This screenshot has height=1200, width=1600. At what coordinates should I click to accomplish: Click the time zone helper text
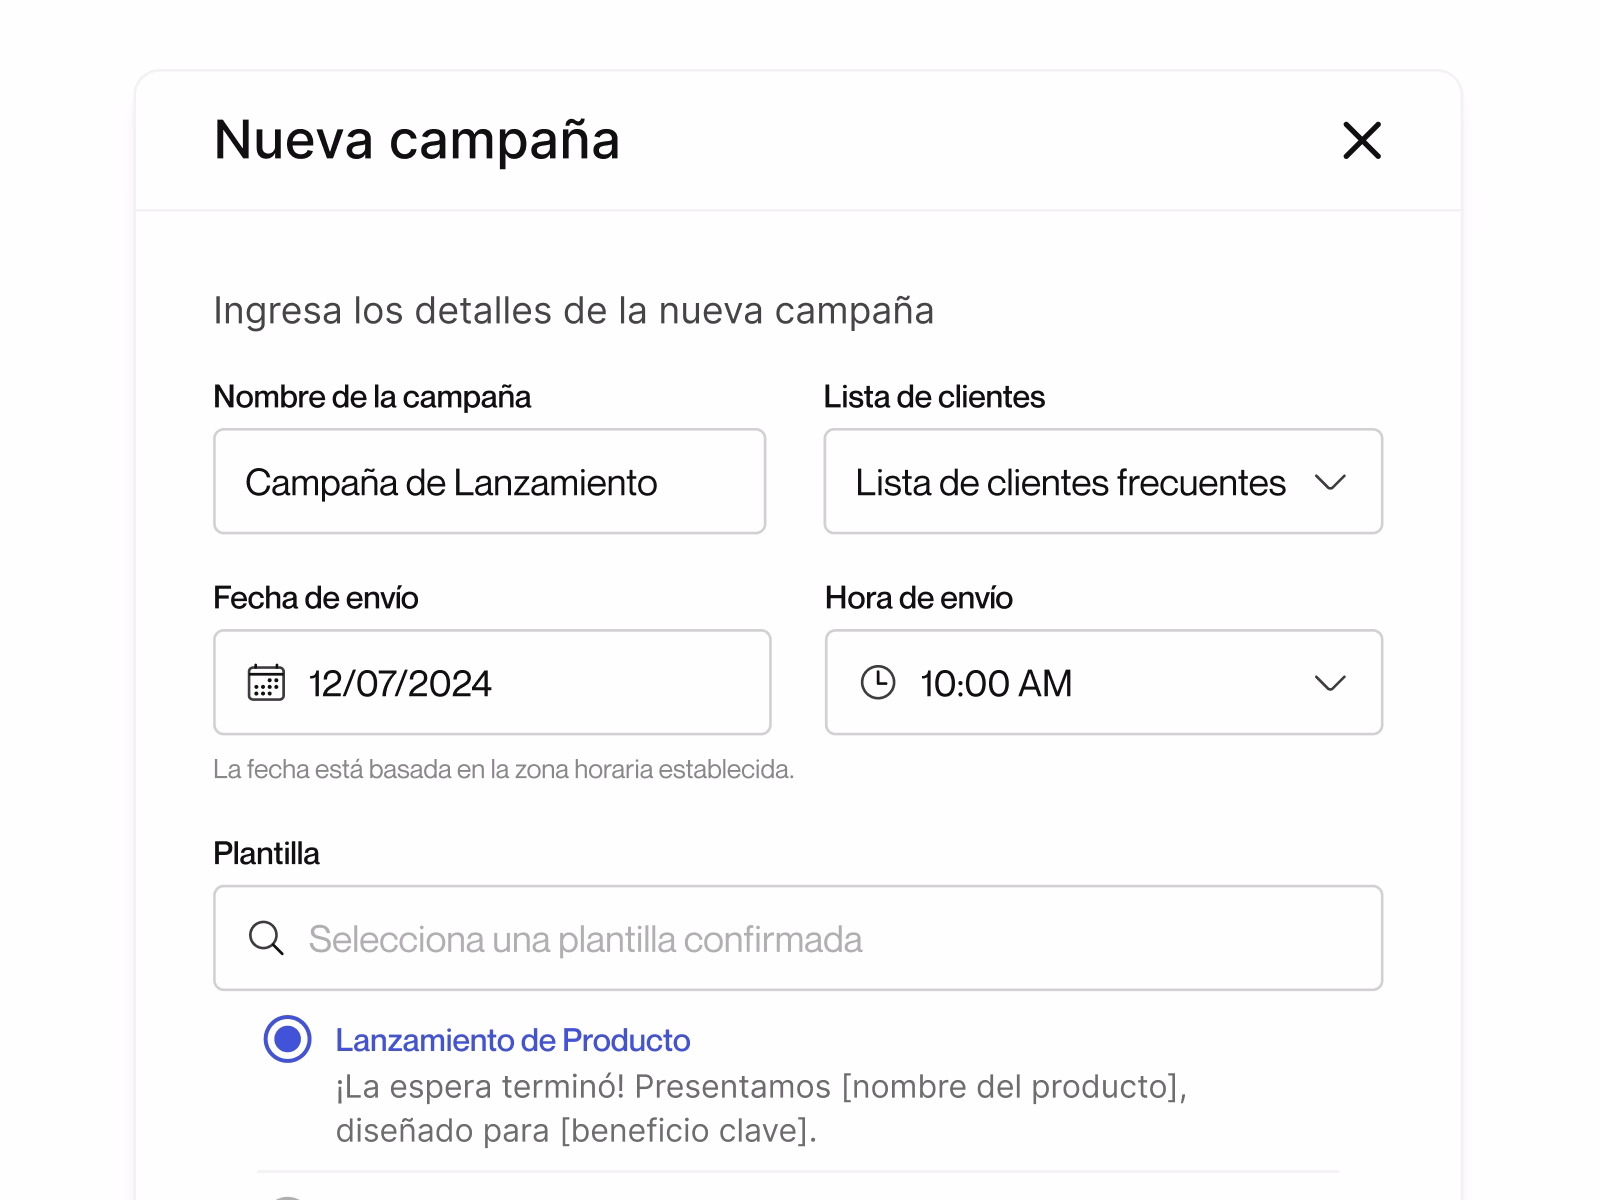click(503, 770)
